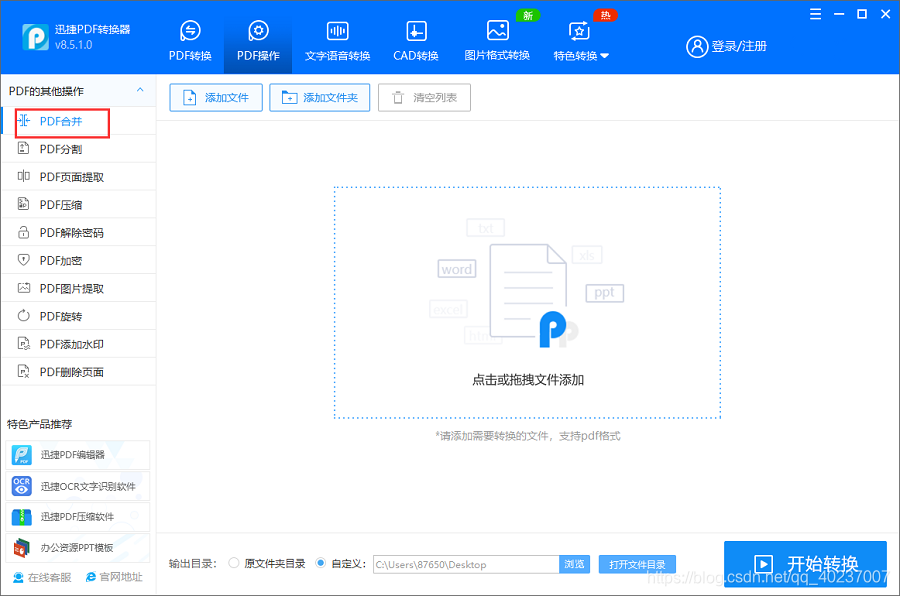The height and width of the screenshot is (596, 900).
Task: Open the PDF转换 tab
Action: [x=190, y=41]
